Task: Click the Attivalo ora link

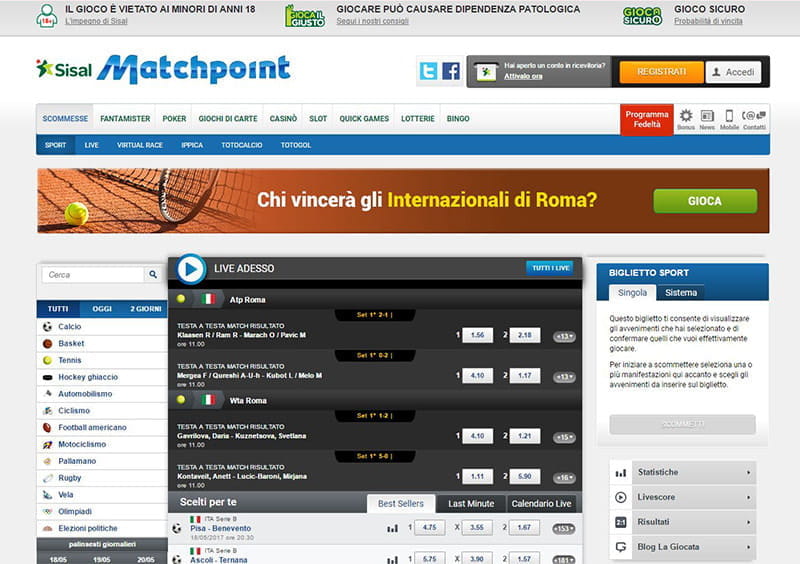Action: [x=523, y=76]
